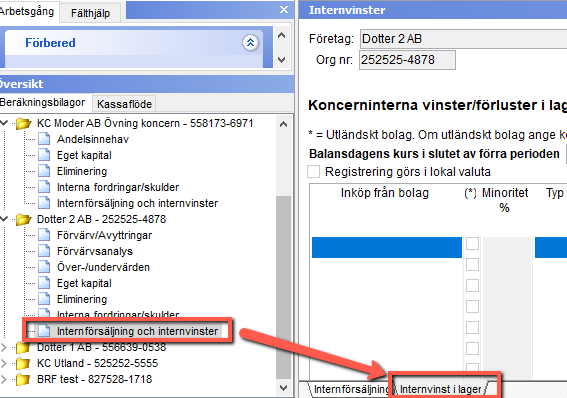567x398 pixels.
Task: Click the tree view scrollbar down arrow
Action: point(284,388)
